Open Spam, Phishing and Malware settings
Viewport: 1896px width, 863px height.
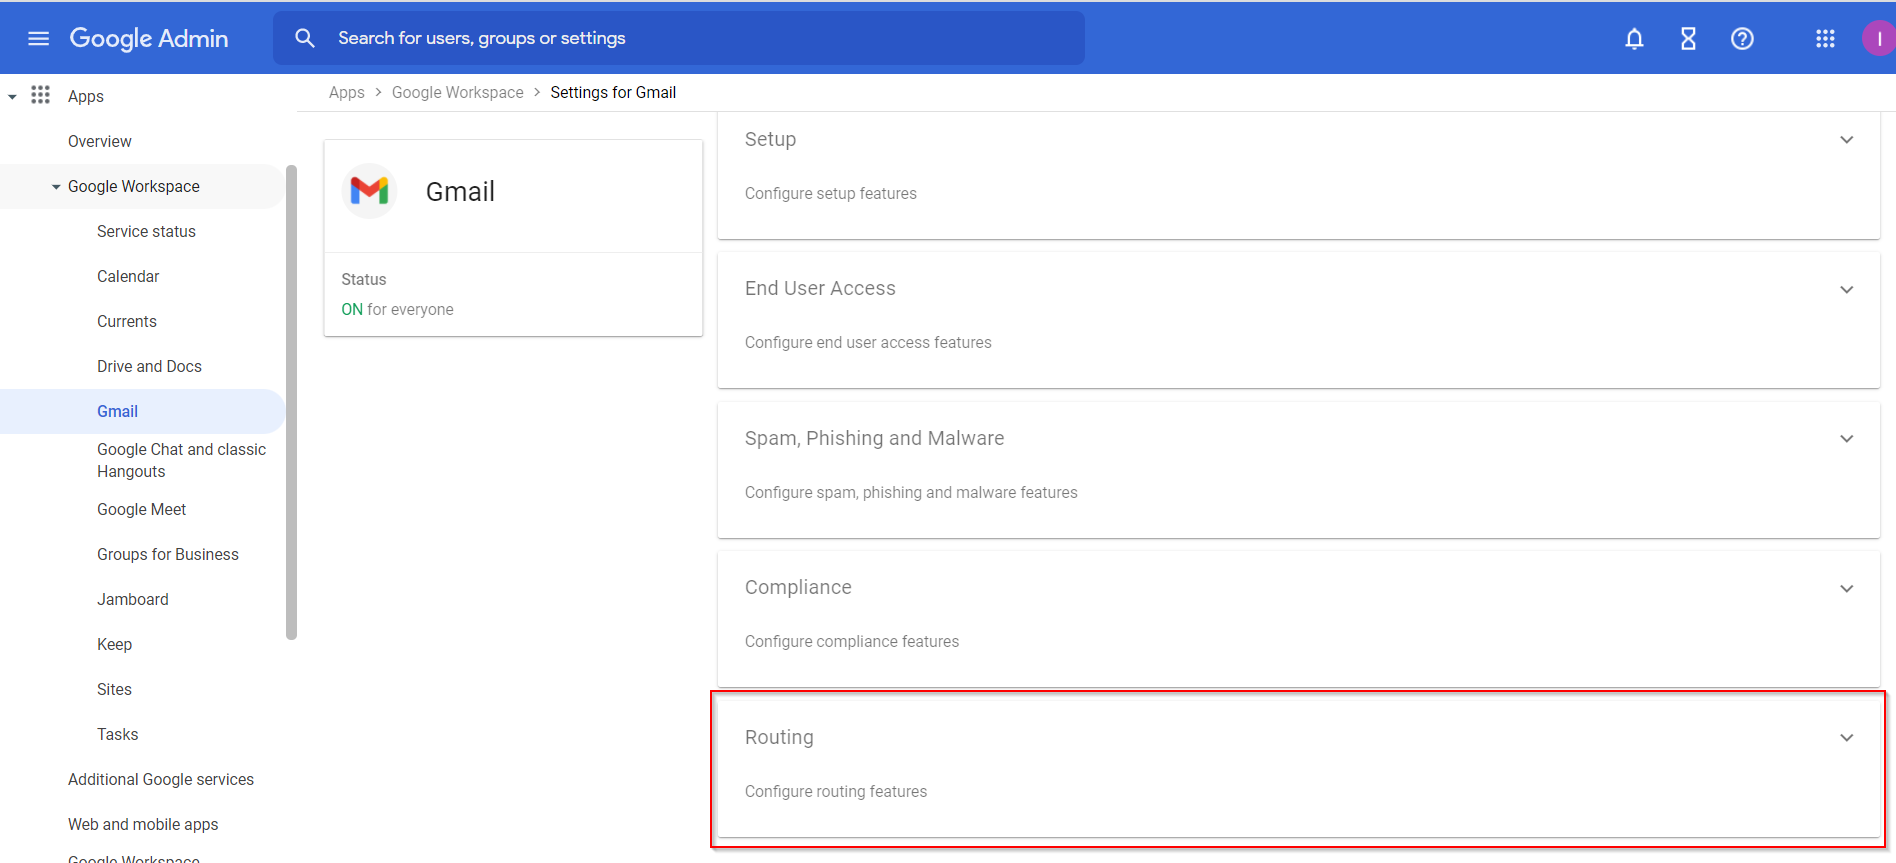[x=874, y=438]
